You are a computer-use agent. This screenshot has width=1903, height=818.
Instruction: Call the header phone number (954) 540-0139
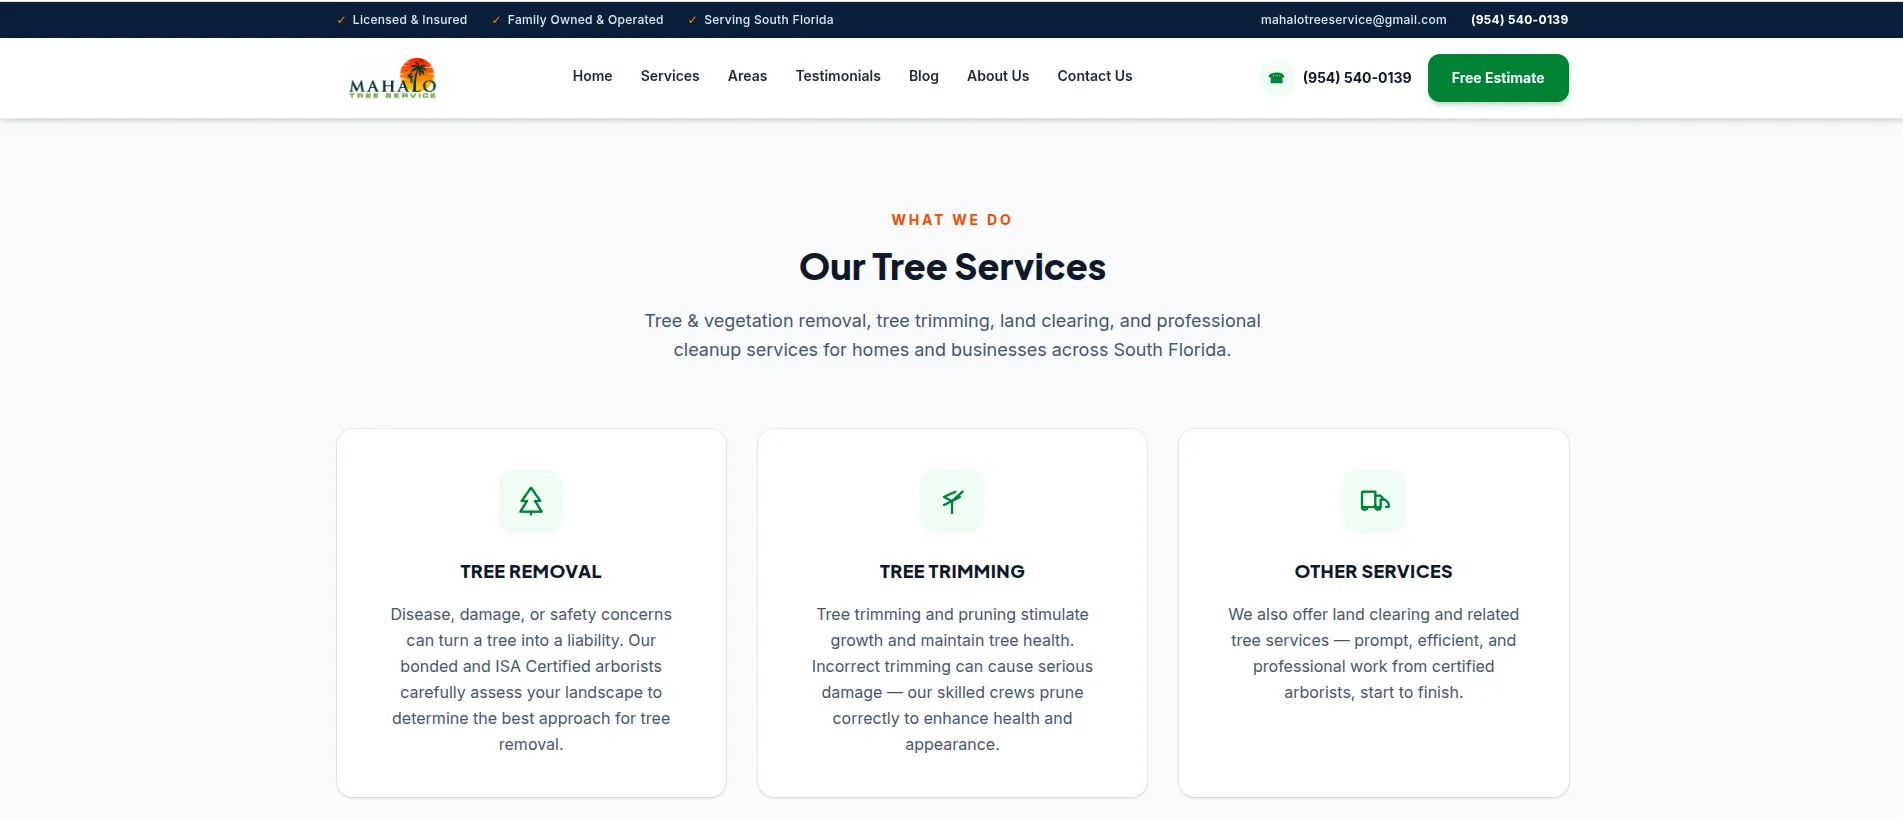[x=1357, y=78]
